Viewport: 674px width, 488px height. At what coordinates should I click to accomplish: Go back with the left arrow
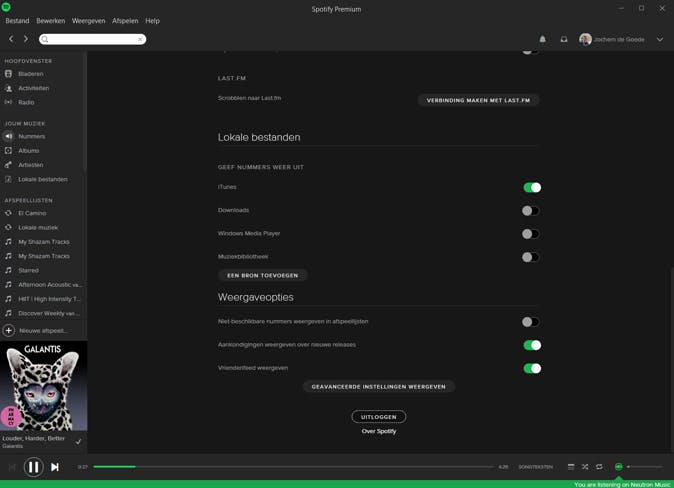pyautogui.click(x=11, y=39)
